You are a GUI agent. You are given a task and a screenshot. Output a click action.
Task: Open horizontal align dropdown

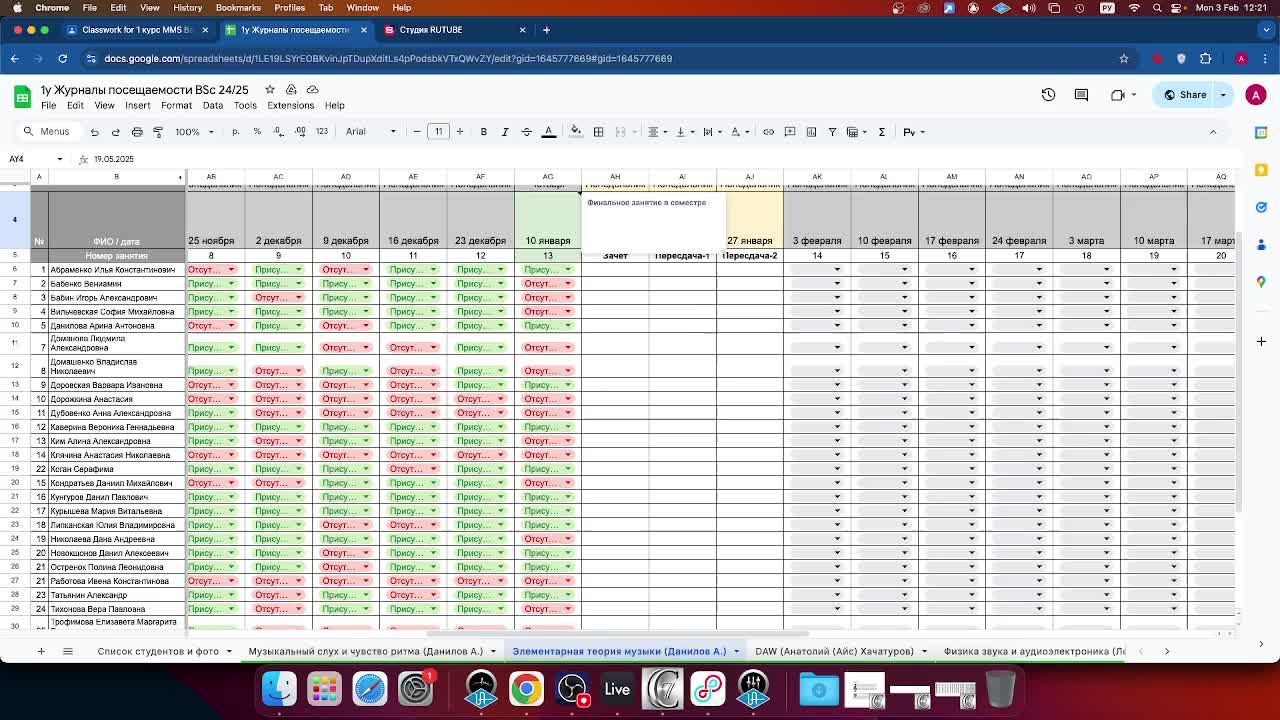coord(656,132)
